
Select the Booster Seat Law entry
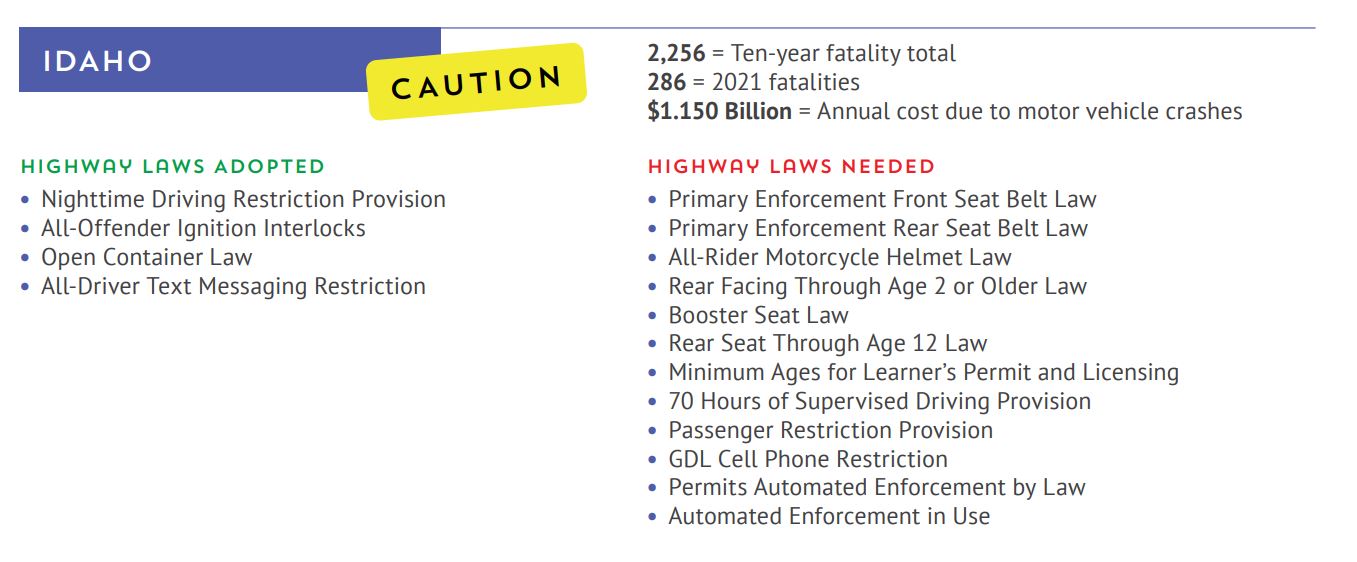point(758,315)
